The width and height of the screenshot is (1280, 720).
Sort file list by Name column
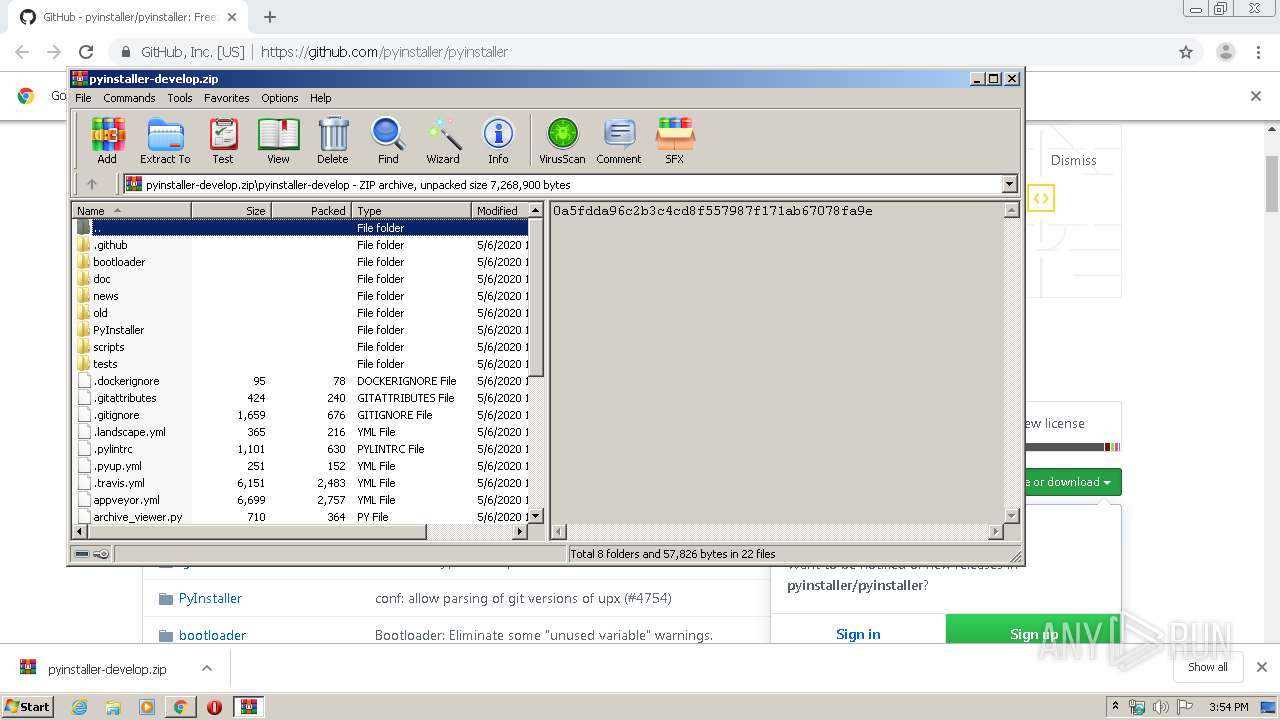pyautogui.click(x=131, y=211)
